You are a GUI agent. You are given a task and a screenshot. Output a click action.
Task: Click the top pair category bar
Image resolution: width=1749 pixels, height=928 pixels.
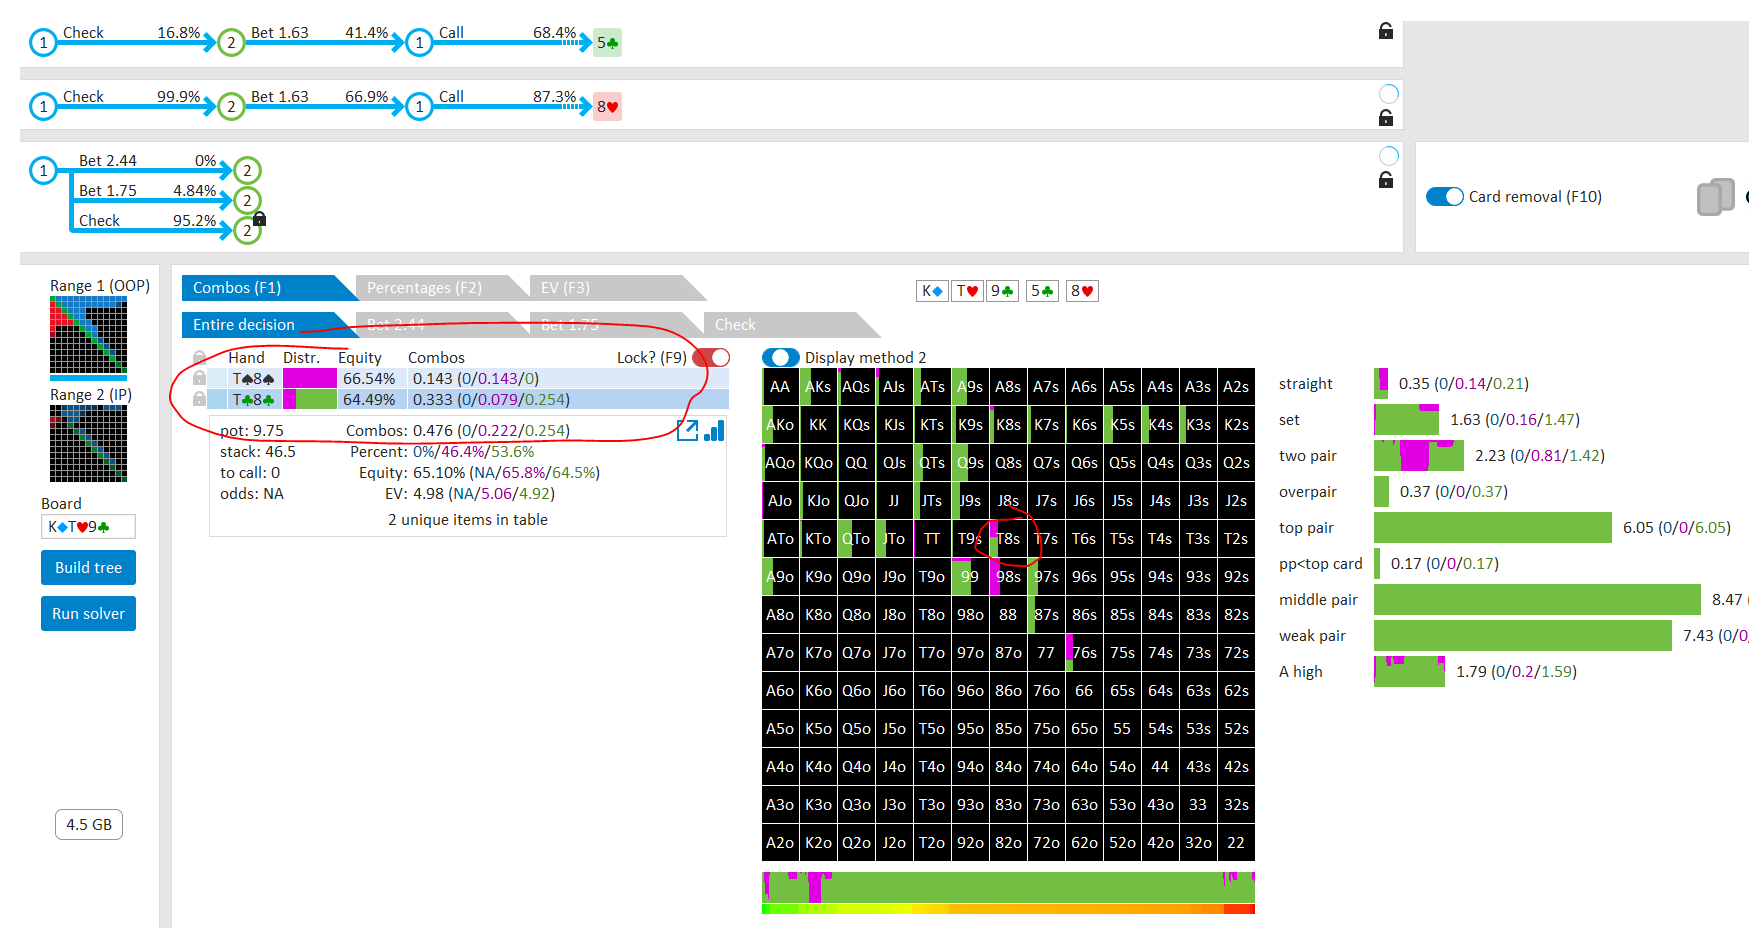click(1493, 528)
